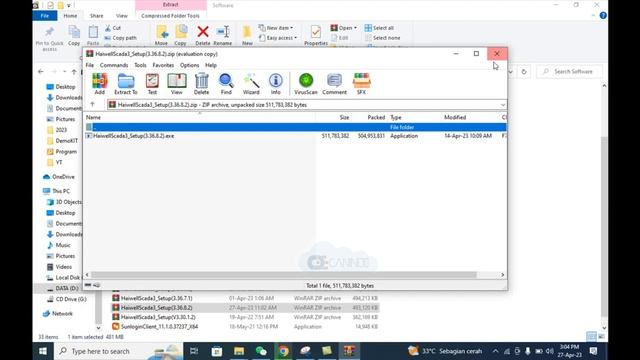
Task: Switch to Explorer Home tab
Action: tap(70, 16)
